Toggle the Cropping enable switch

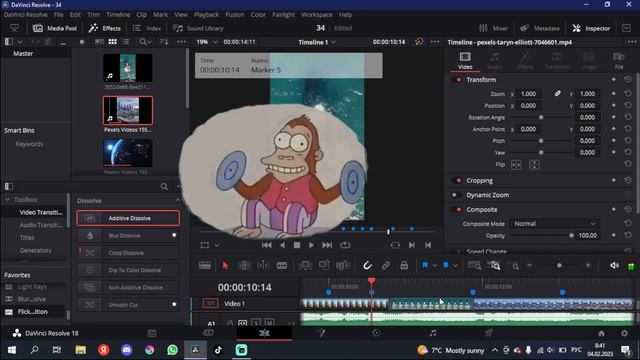click(x=458, y=180)
